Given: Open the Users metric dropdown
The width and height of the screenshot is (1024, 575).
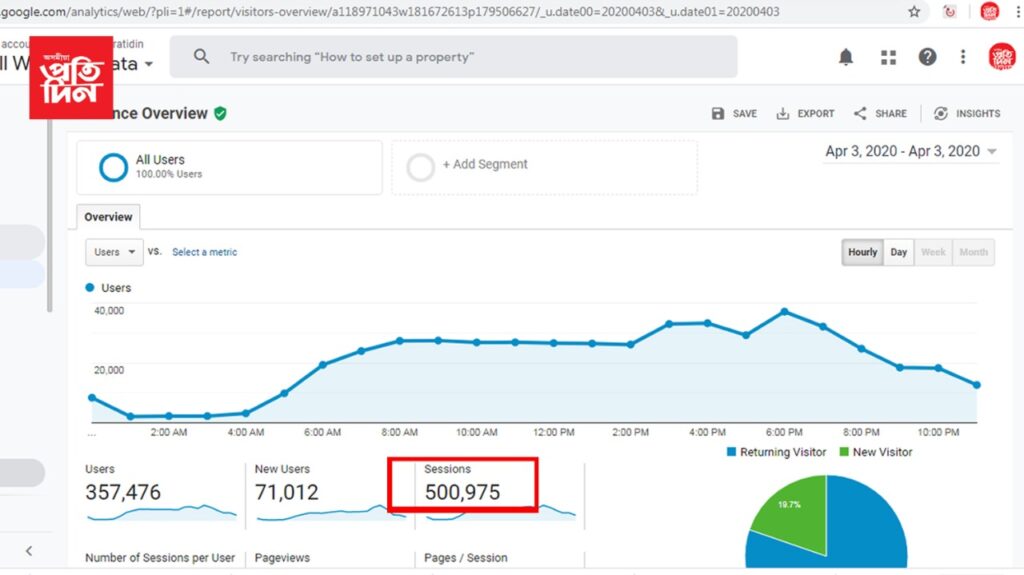Looking at the screenshot, I should click(x=114, y=252).
